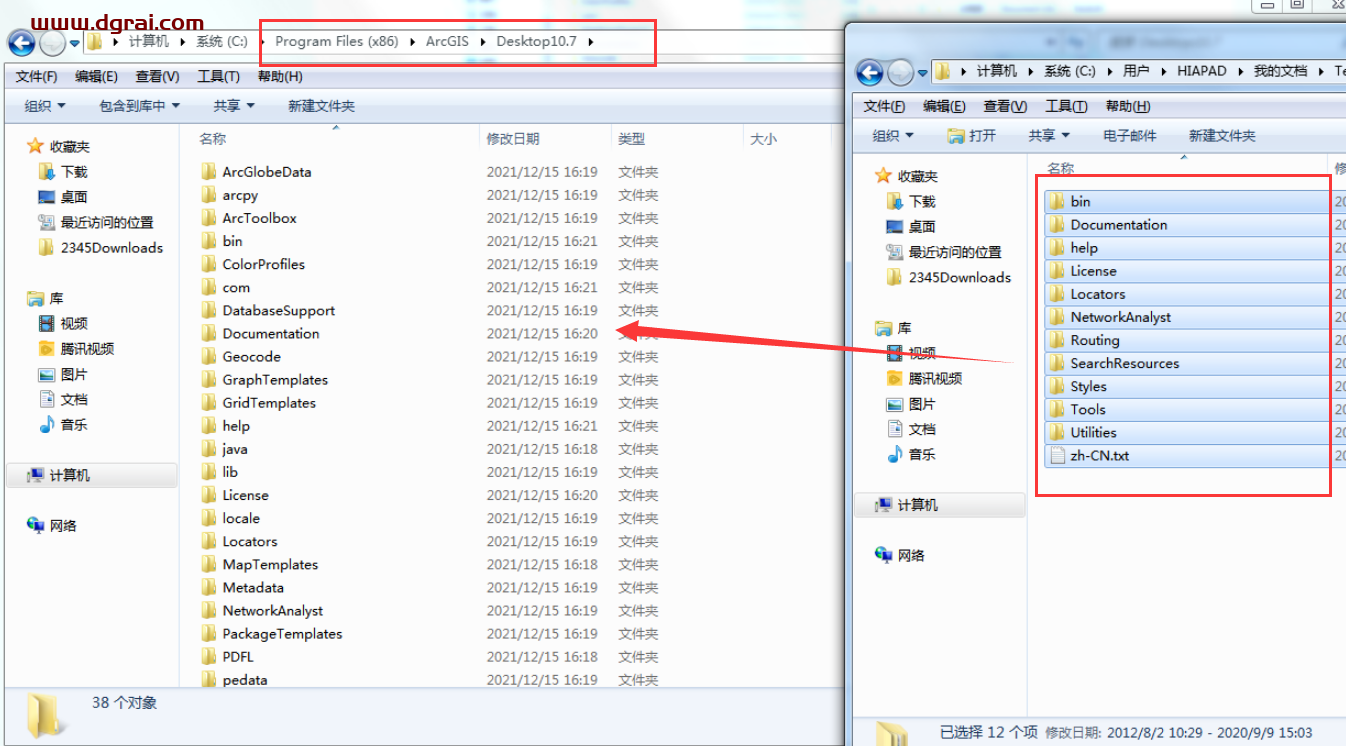Image resolution: width=1346 pixels, height=746 pixels.
Task: Expand the 组织 dropdown in left toolbar
Action: click(45, 106)
